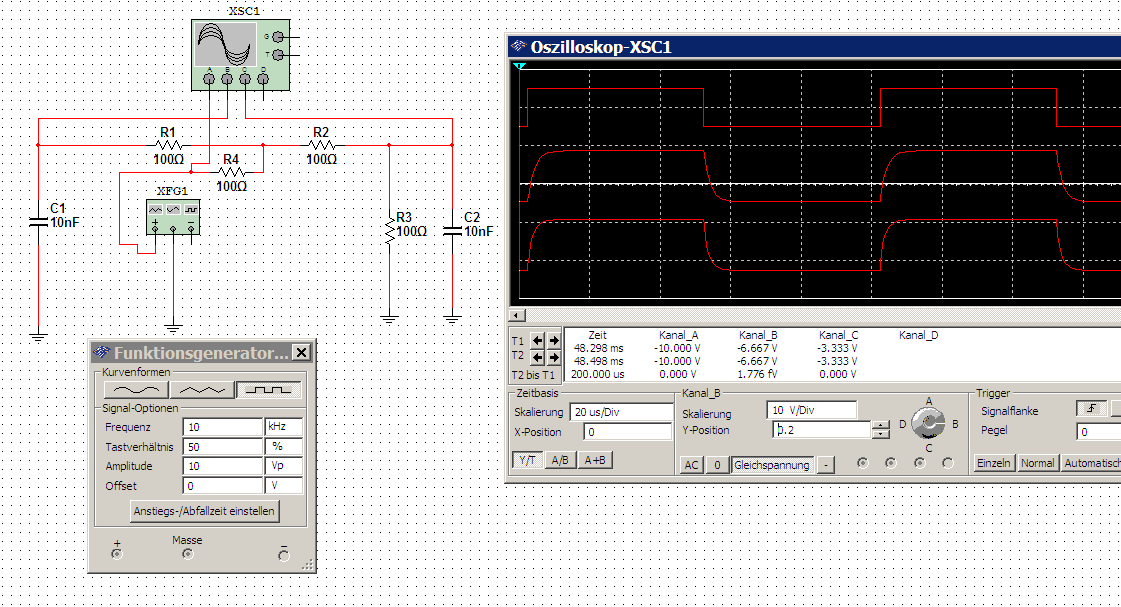Screen dimensions: 1121x607
Task: Select the triangle waveform button in Funktionsgenerator
Action: point(202,390)
